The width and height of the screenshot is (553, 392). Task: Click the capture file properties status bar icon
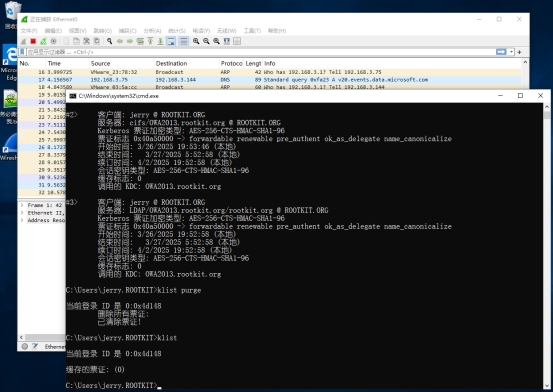[35, 346]
